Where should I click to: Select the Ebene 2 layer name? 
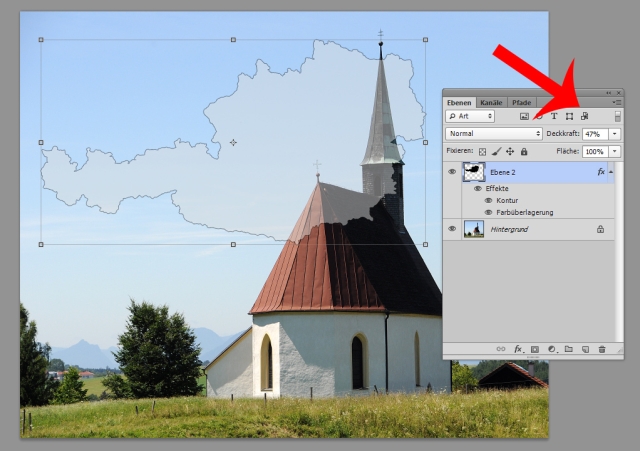502,172
